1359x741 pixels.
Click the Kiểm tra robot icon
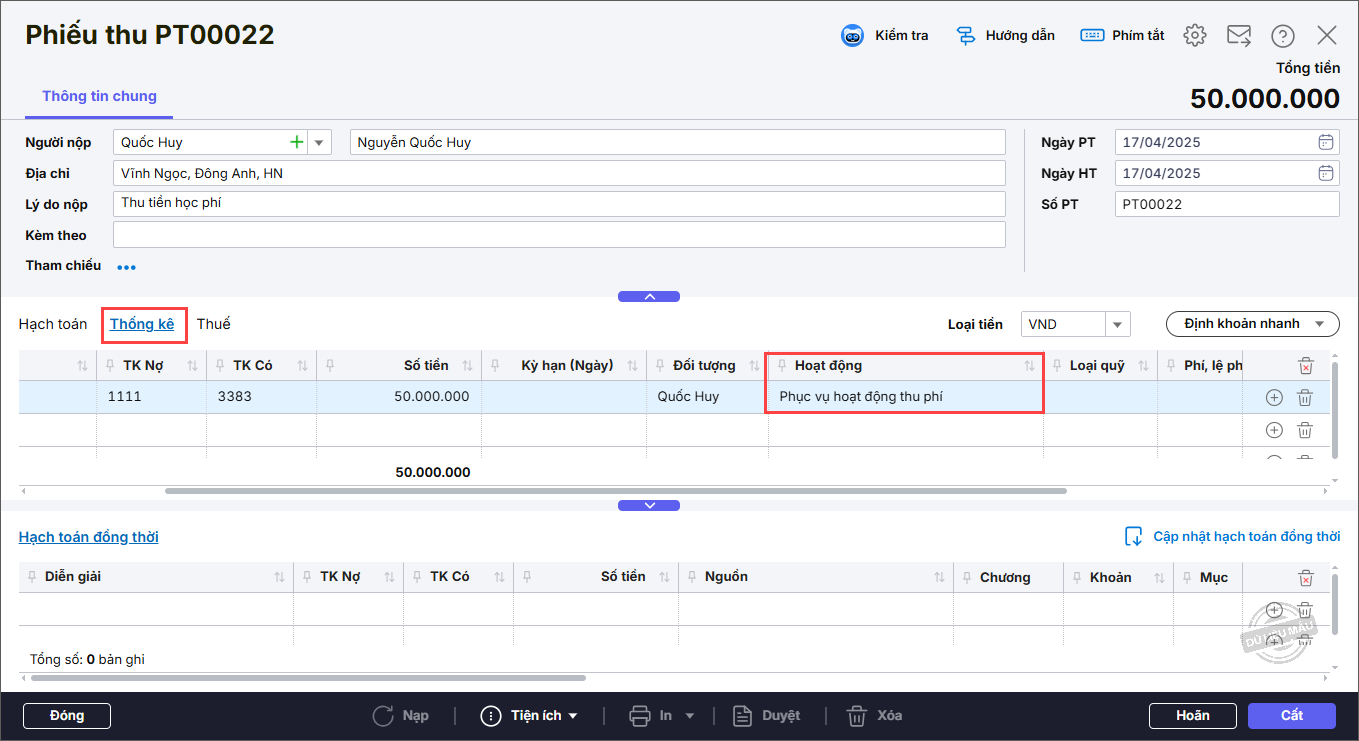pos(852,36)
